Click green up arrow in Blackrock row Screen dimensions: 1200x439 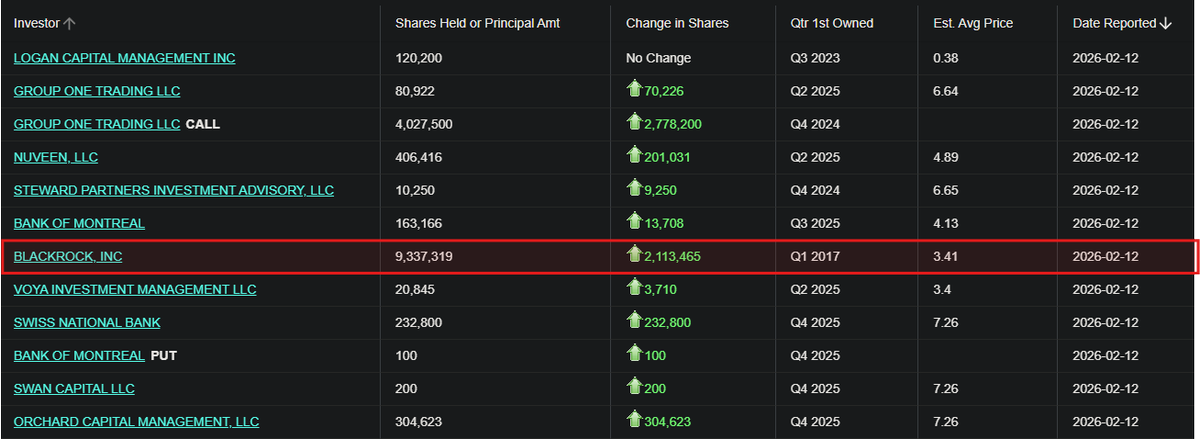pos(633,256)
